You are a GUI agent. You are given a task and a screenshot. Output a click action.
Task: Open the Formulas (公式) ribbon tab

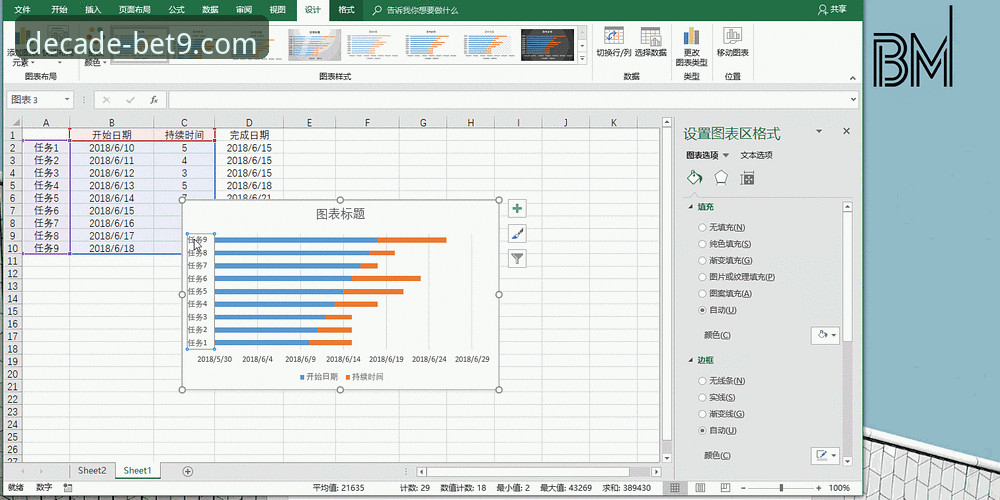[177, 10]
